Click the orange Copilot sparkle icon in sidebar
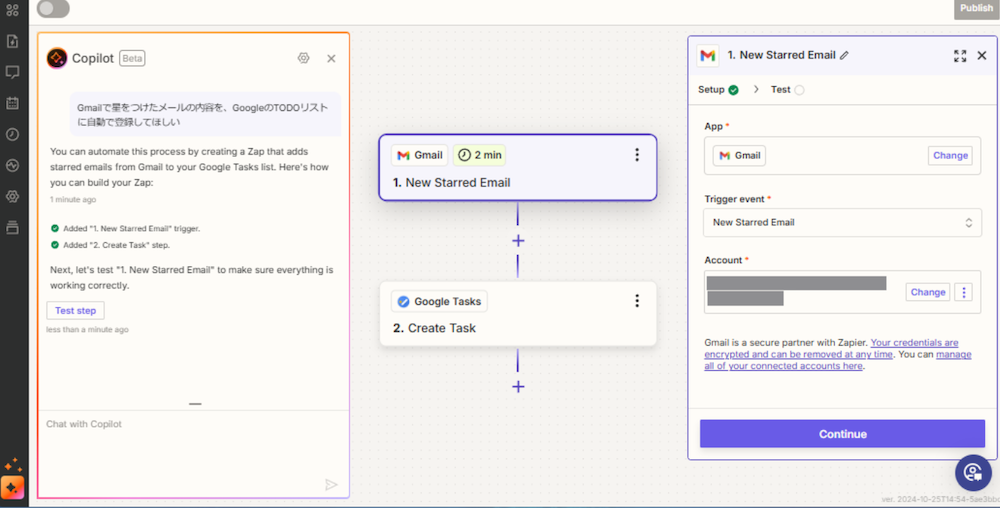Viewport: 1000px width, 508px height. pos(13,488)
